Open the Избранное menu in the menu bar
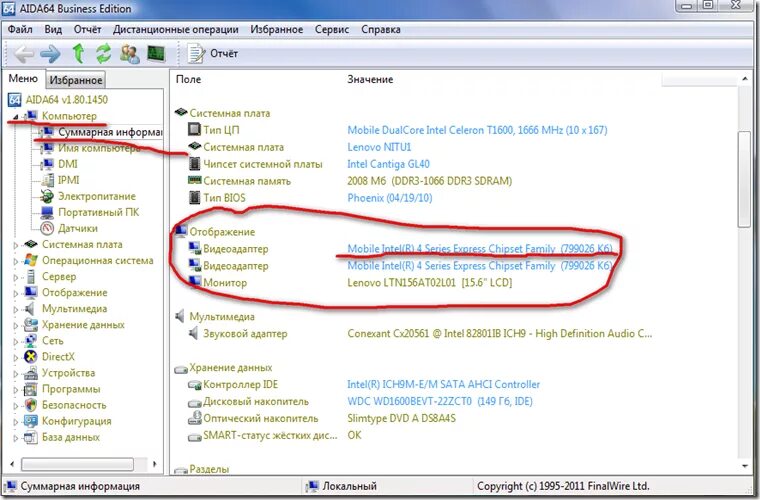The width and height of the screenshot is (760, 500). (276, 30)
